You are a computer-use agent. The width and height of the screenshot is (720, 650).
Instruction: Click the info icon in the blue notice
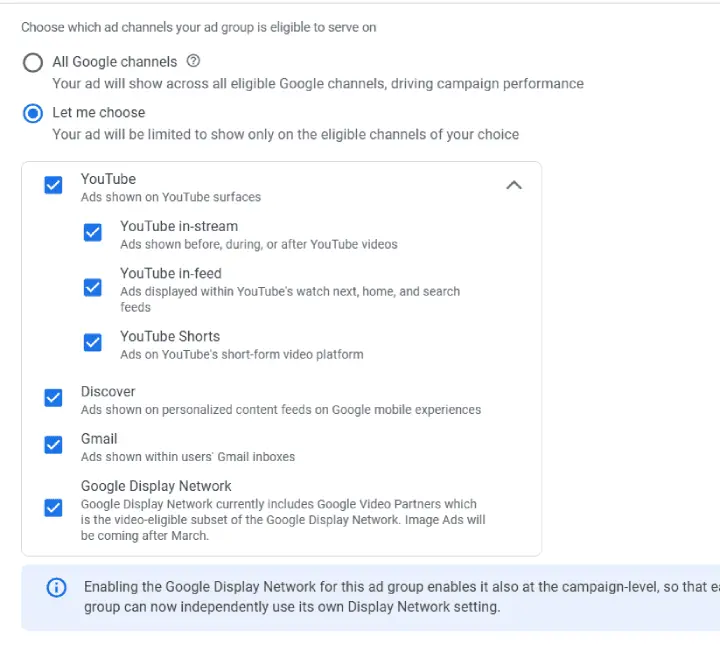(57, 588)
